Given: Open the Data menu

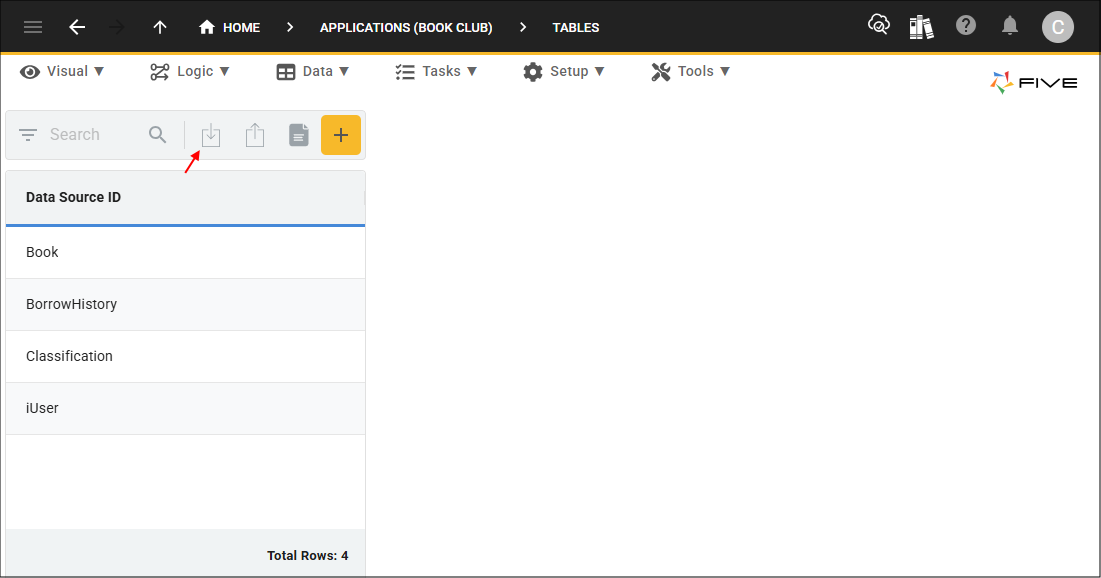Looking at the screenshot, I should tap(312, 72).
